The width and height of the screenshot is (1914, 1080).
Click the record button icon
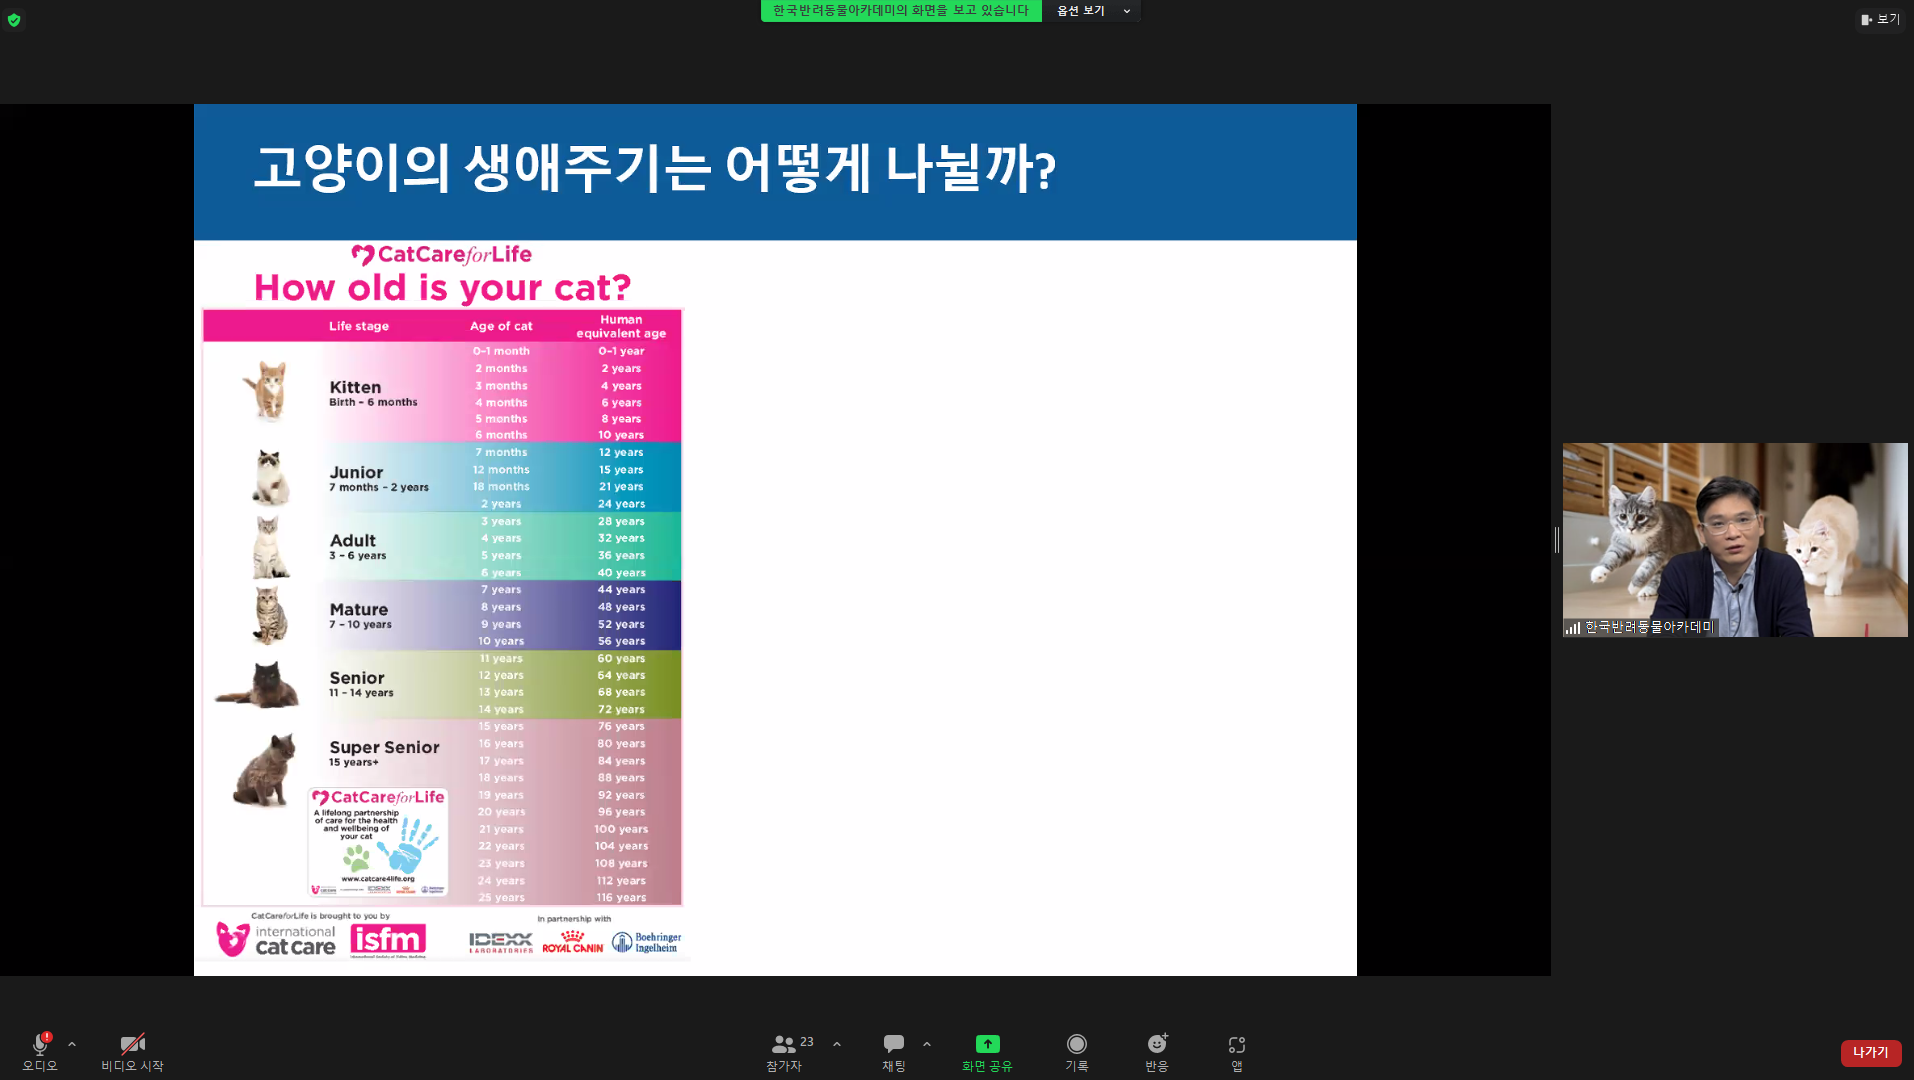(x=1077, y=1044)
